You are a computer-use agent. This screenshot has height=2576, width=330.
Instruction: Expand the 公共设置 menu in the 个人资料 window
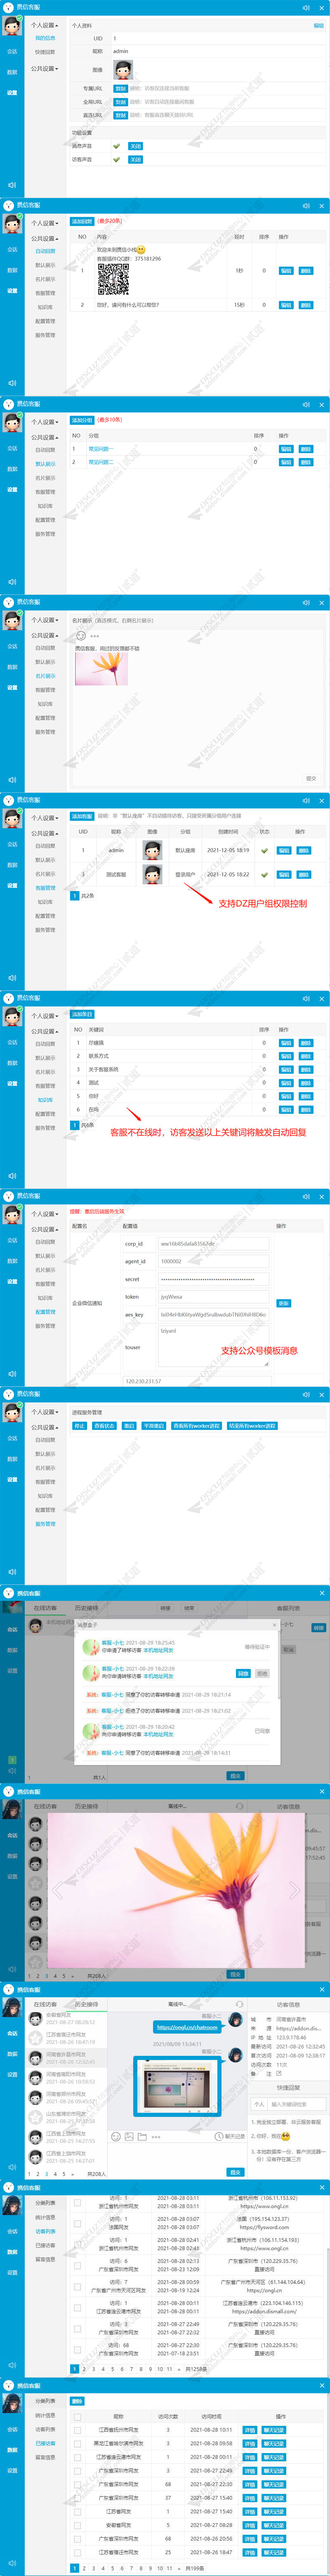(44, 69)
